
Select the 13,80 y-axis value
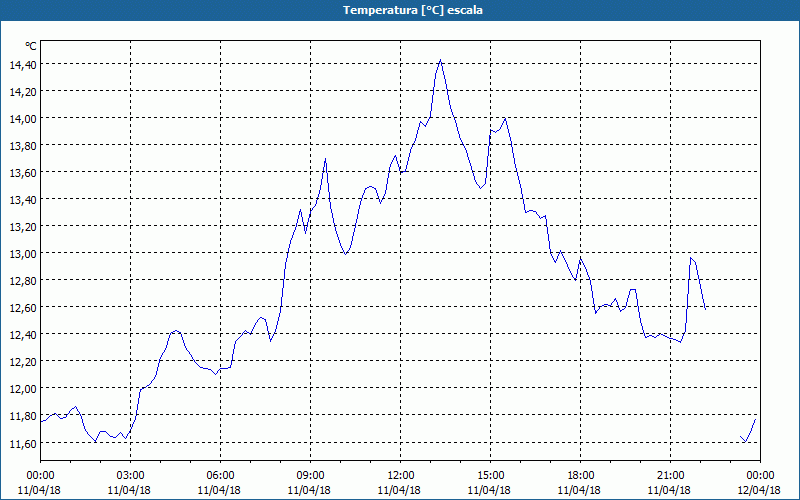pos(22,146)
